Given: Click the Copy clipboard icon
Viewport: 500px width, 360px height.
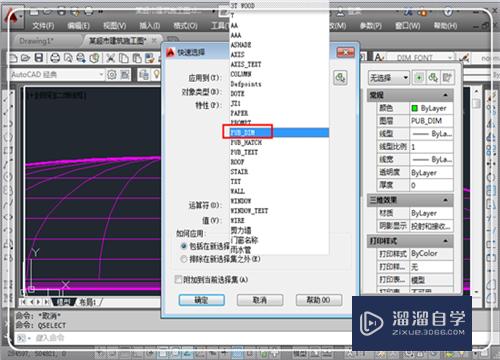Looking at the screenshot, I should (x=124, y=58).
